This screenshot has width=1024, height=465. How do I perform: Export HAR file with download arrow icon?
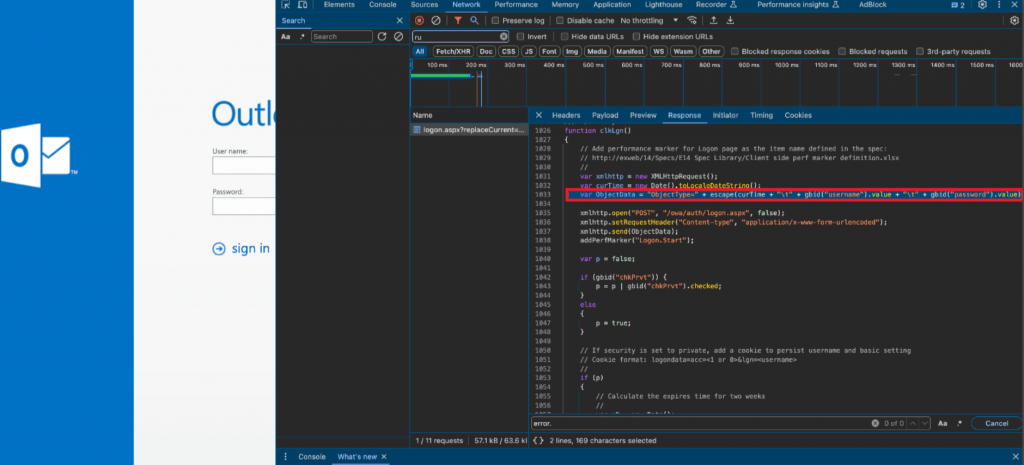click(x=730, y=21)
